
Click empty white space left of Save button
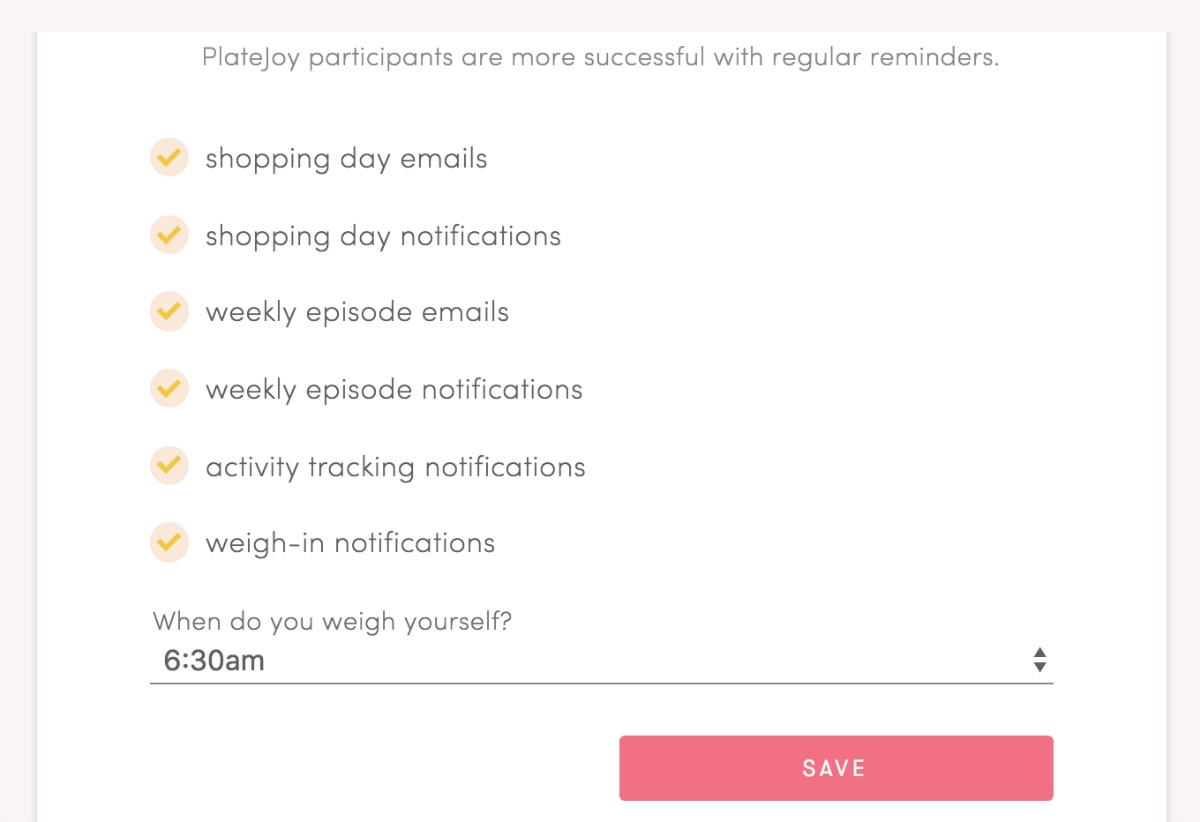[x=380, y=768]
